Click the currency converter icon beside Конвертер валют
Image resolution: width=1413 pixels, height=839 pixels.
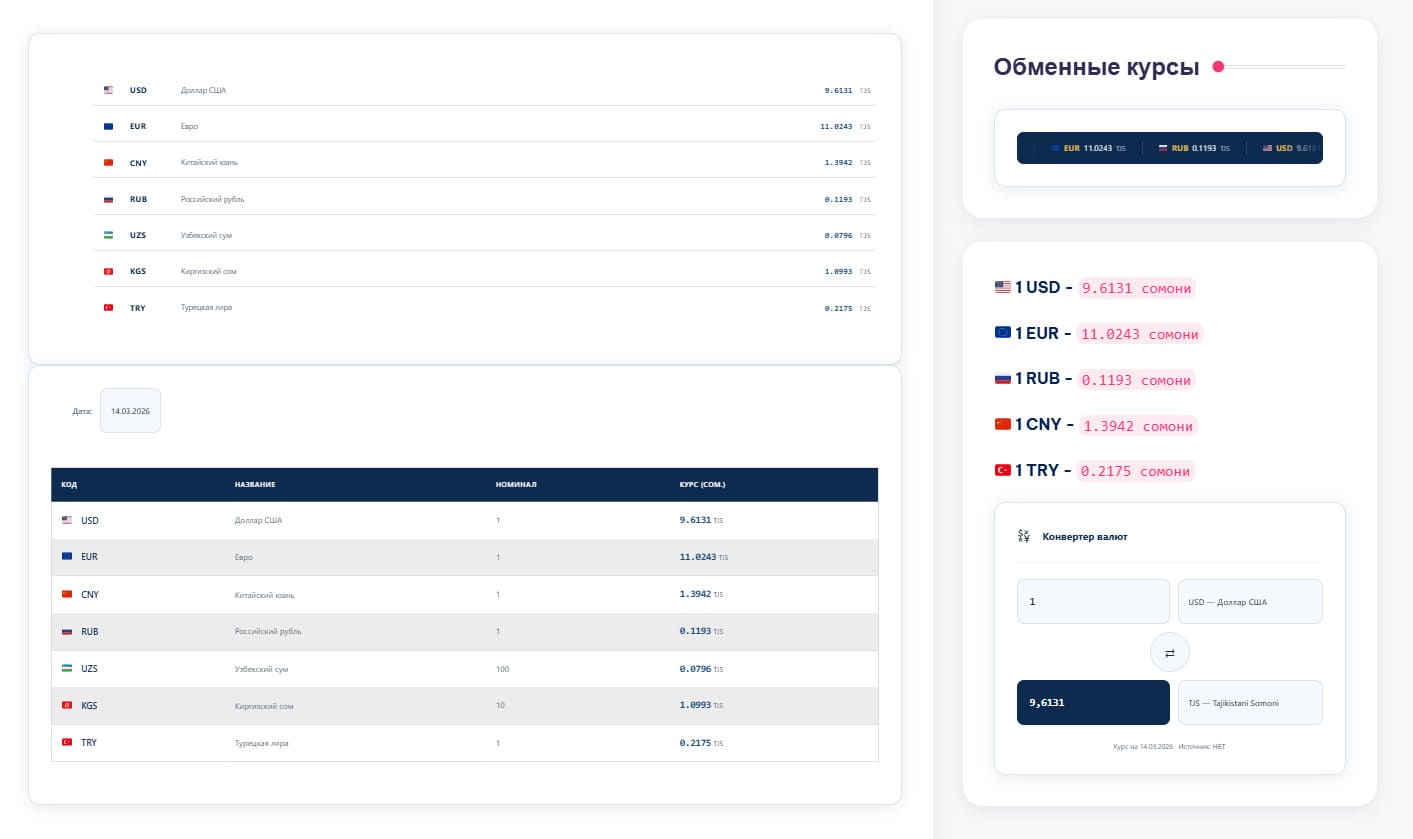[1023, 536]
